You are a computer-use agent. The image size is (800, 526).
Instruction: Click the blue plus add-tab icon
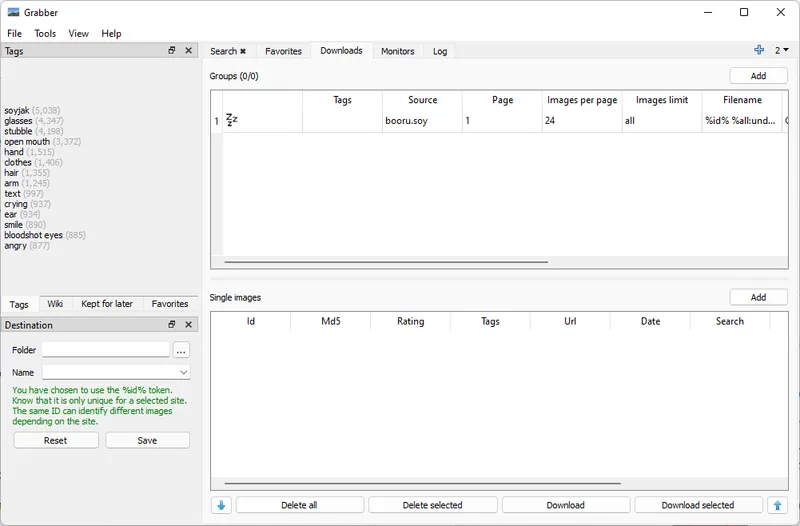pos(759,50)
